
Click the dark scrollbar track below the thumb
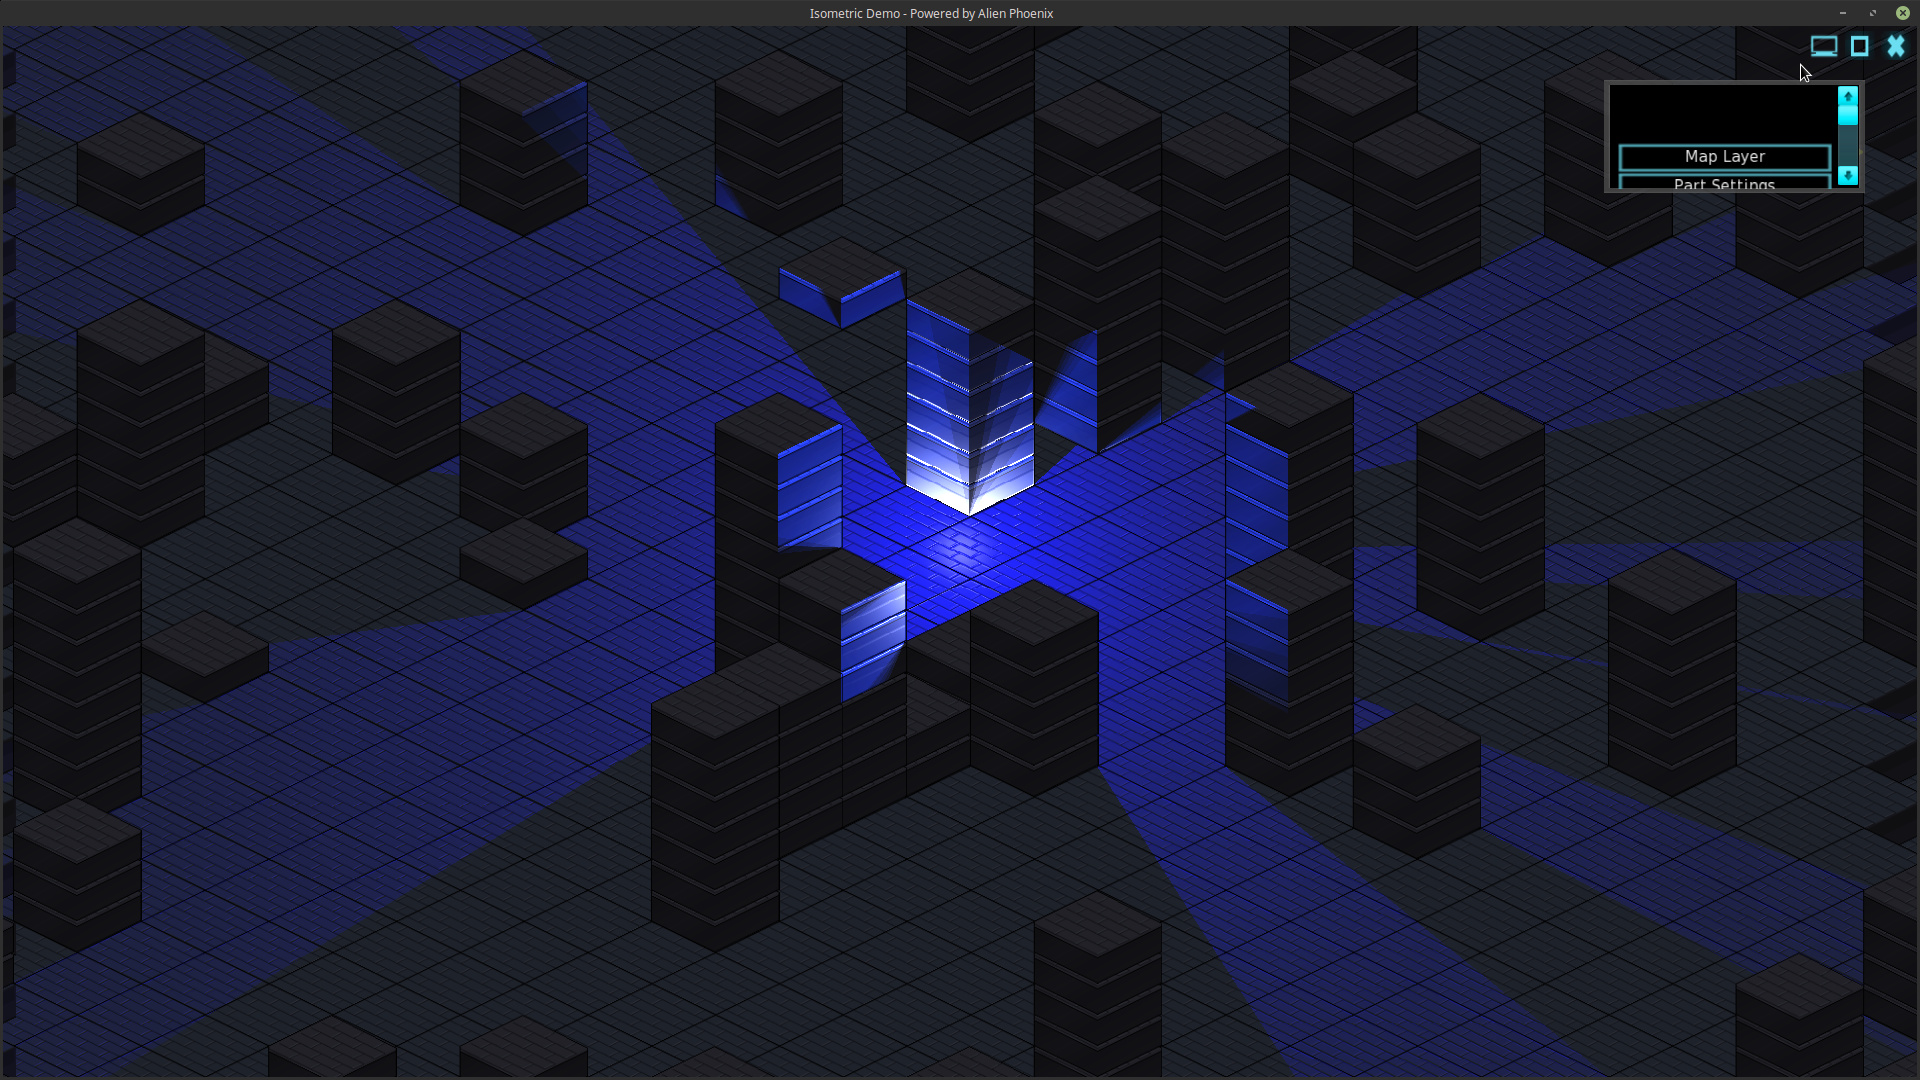click(x=1847, y=145)
